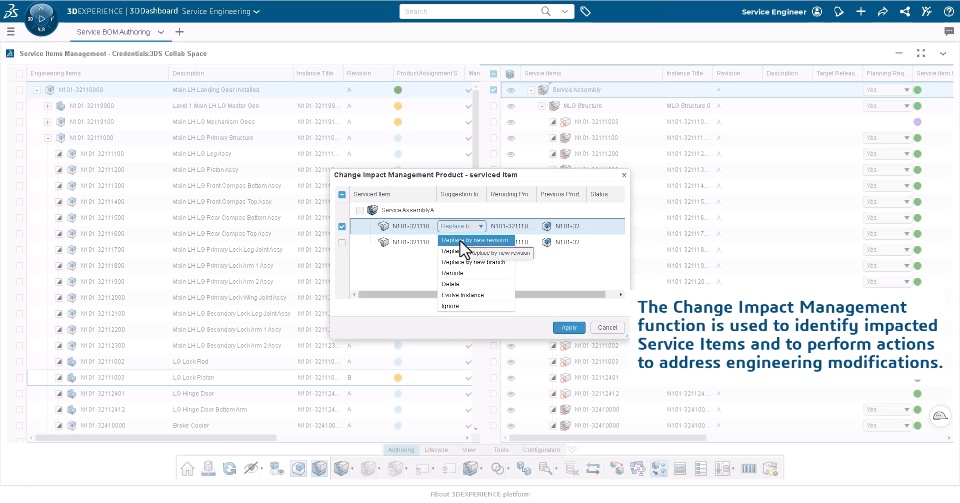Image resolution: width=960 pixels, height=503 pixels.
Task: Click the highlighted blue cube toolbar icon
Action: (298, 469)
